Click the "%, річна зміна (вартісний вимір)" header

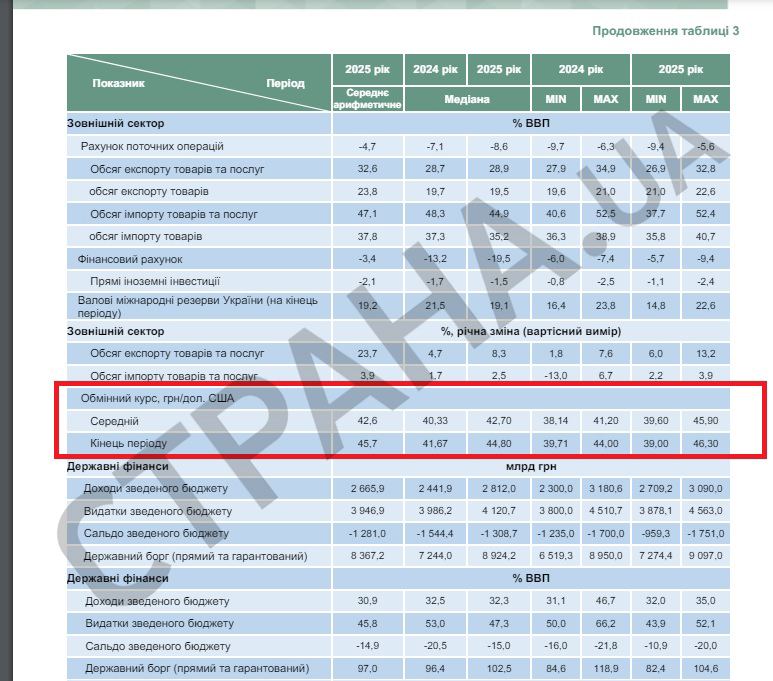pyautogui.click(x=531, y=331)
